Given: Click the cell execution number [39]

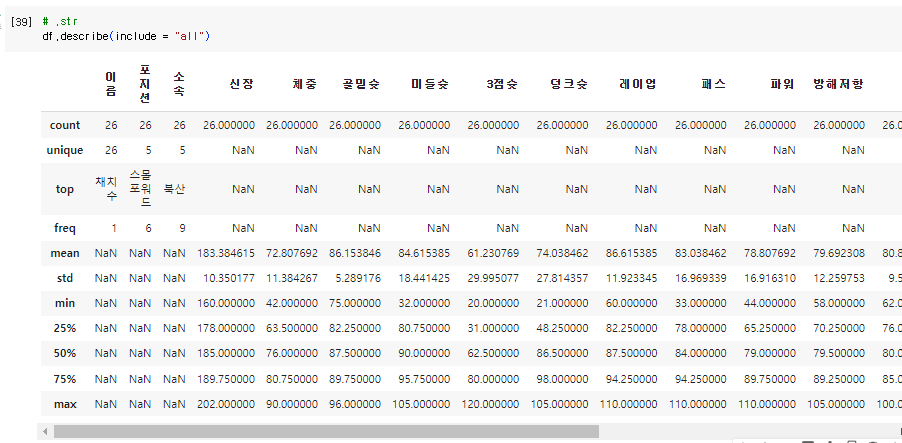Looking at the screenshot, I should (21, 22).
